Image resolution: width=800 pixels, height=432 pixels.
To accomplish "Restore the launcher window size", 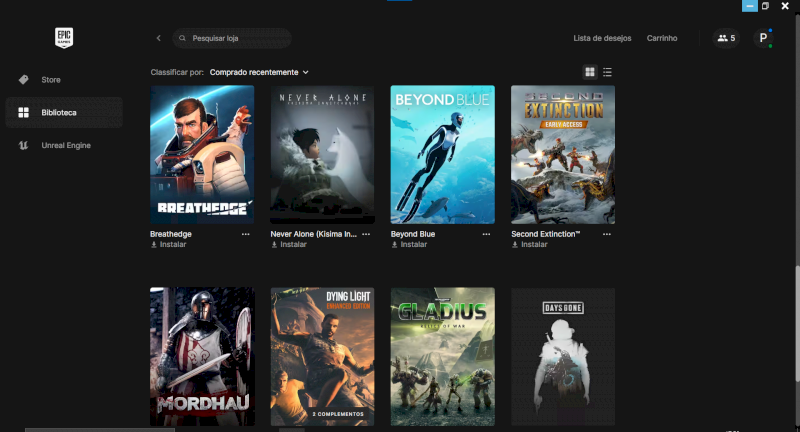I will (765, 6).
